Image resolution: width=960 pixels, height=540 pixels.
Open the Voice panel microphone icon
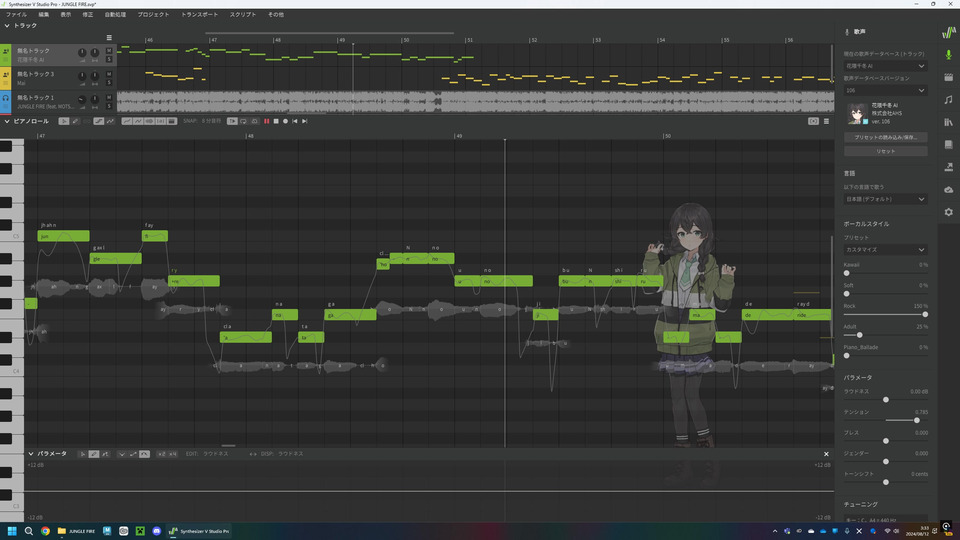pyautogui.click(x=948, y=55)
